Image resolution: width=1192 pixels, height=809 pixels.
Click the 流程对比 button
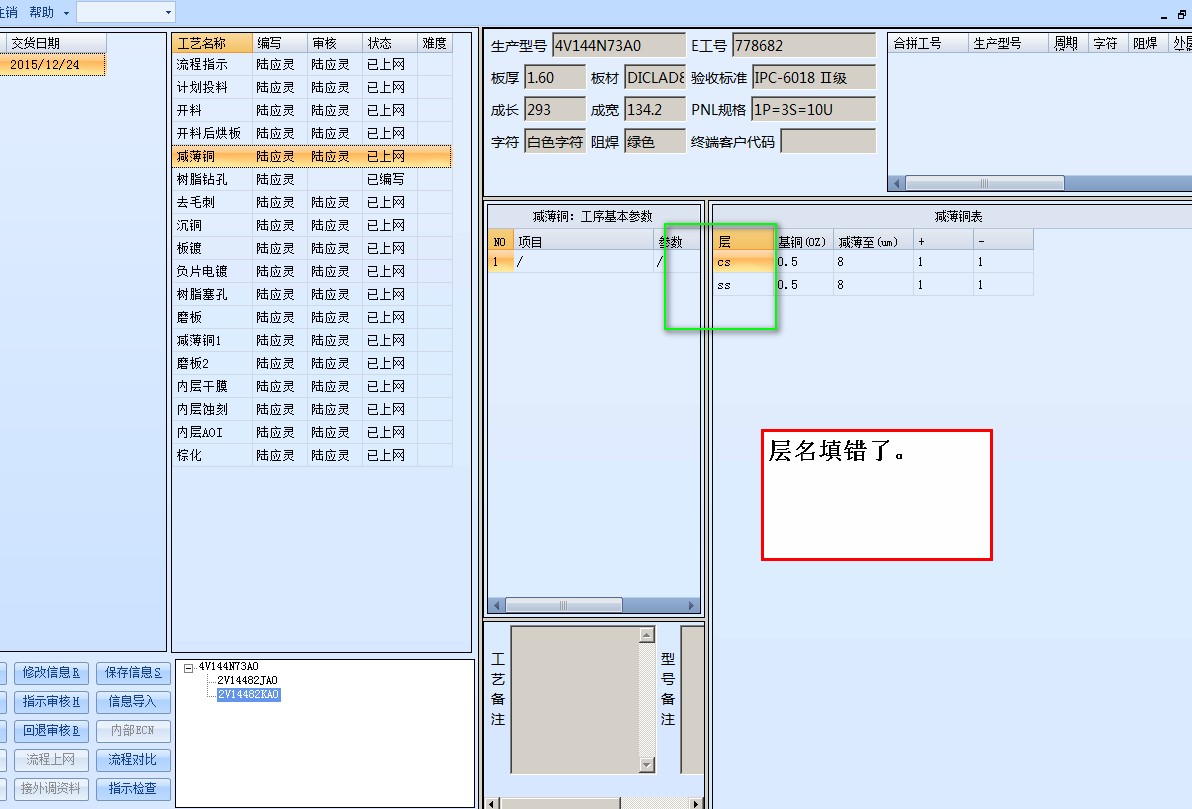pos(133,760)
